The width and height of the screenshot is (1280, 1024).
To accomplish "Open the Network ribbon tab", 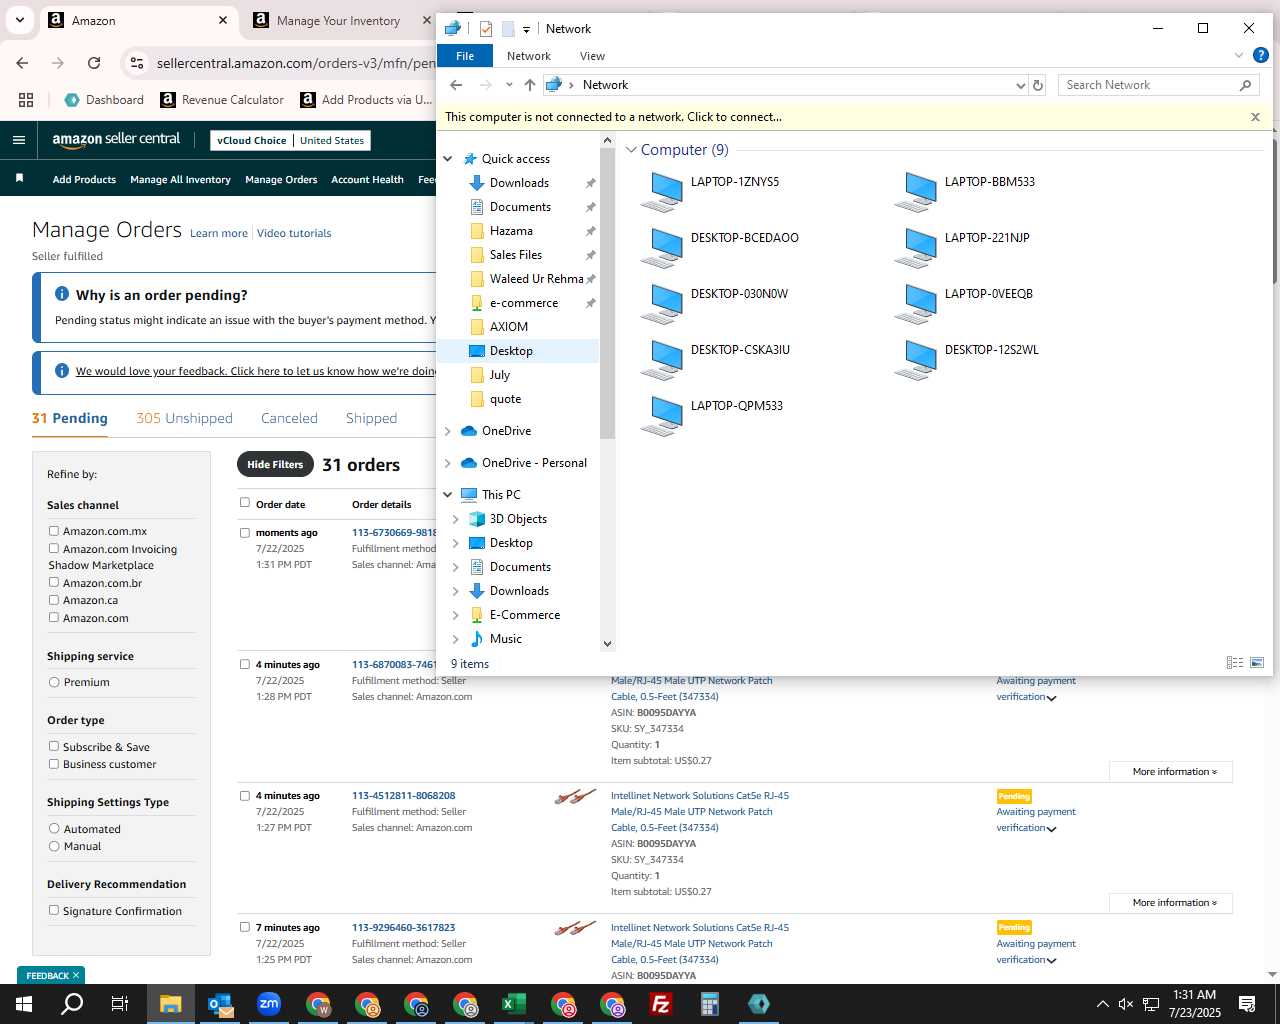I will pyautogui.click(x=529, y=56).
